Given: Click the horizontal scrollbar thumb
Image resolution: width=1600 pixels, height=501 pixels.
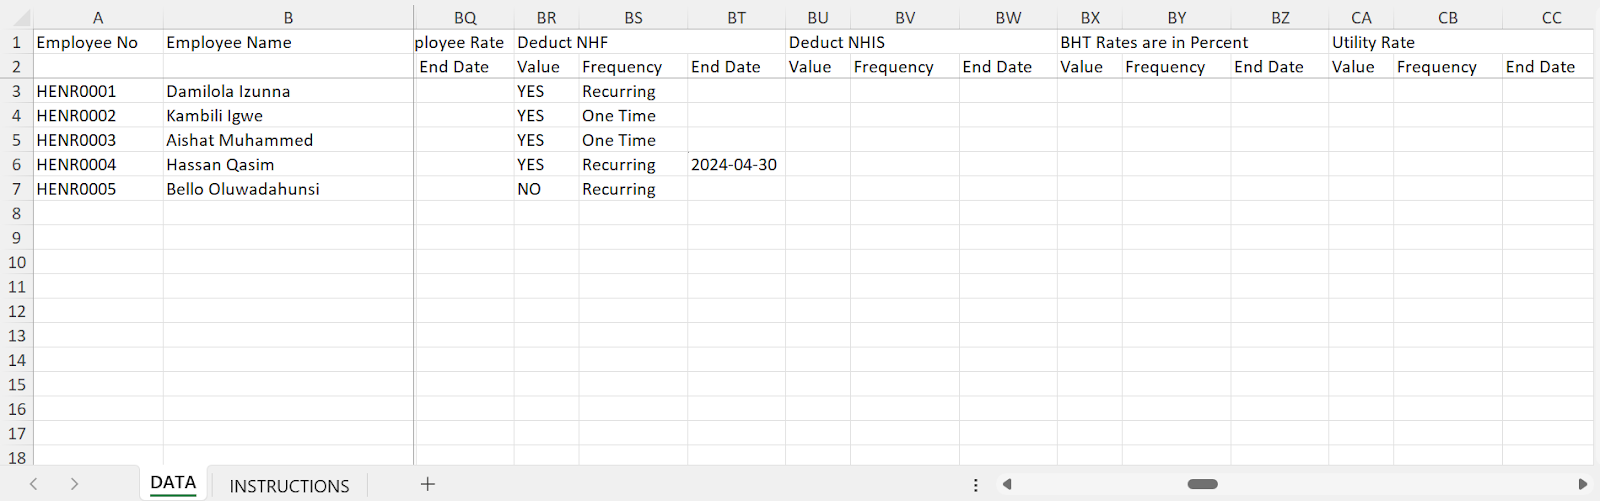Looking at the screenshot, I should (1202, 484).
